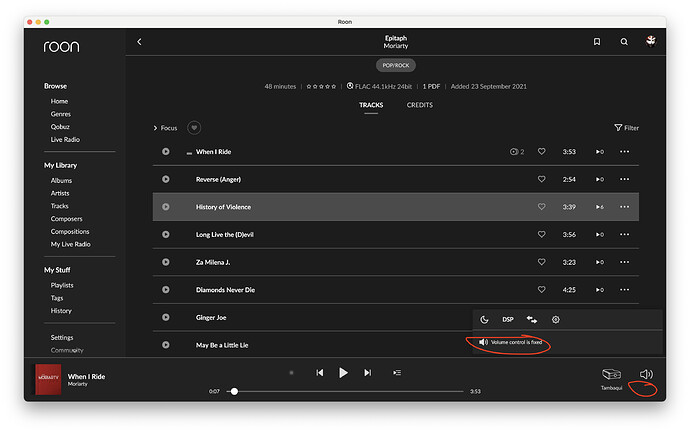Open Playlists in My Stuff
Screen dimensions: 690x432
[62, 285]
